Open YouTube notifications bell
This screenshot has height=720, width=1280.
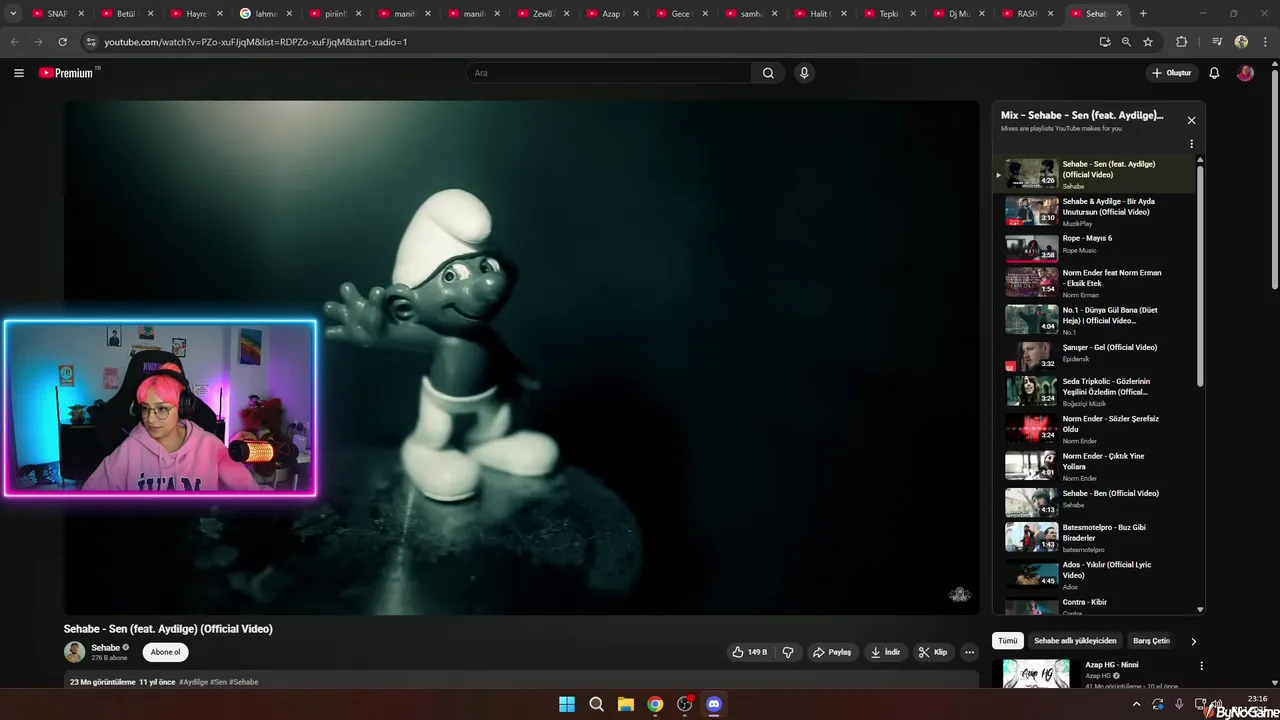pos(1214,73)
